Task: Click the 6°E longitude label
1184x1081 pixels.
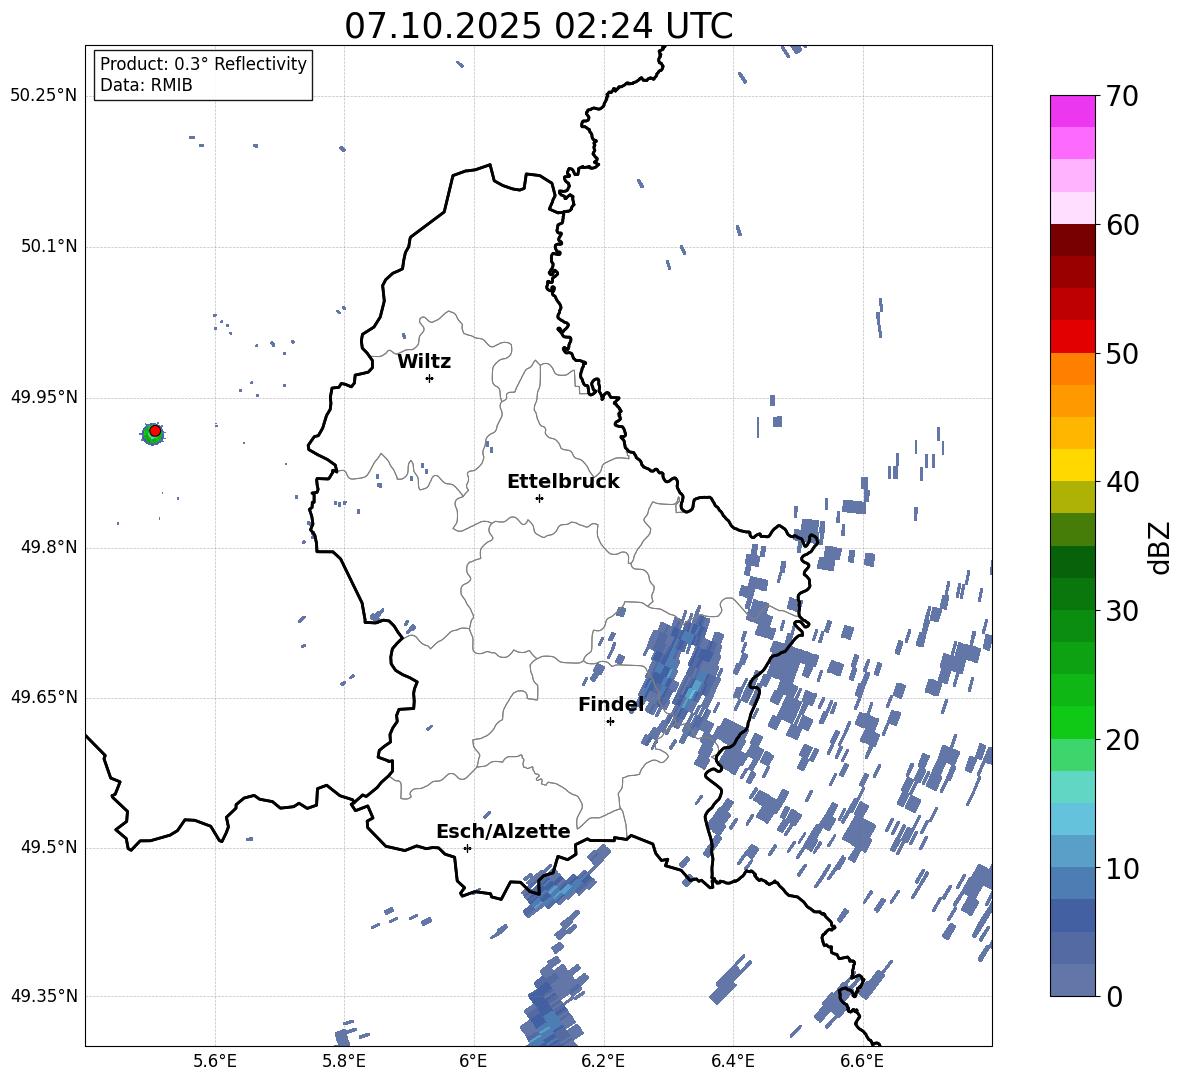Action: tap(473, 1061)
